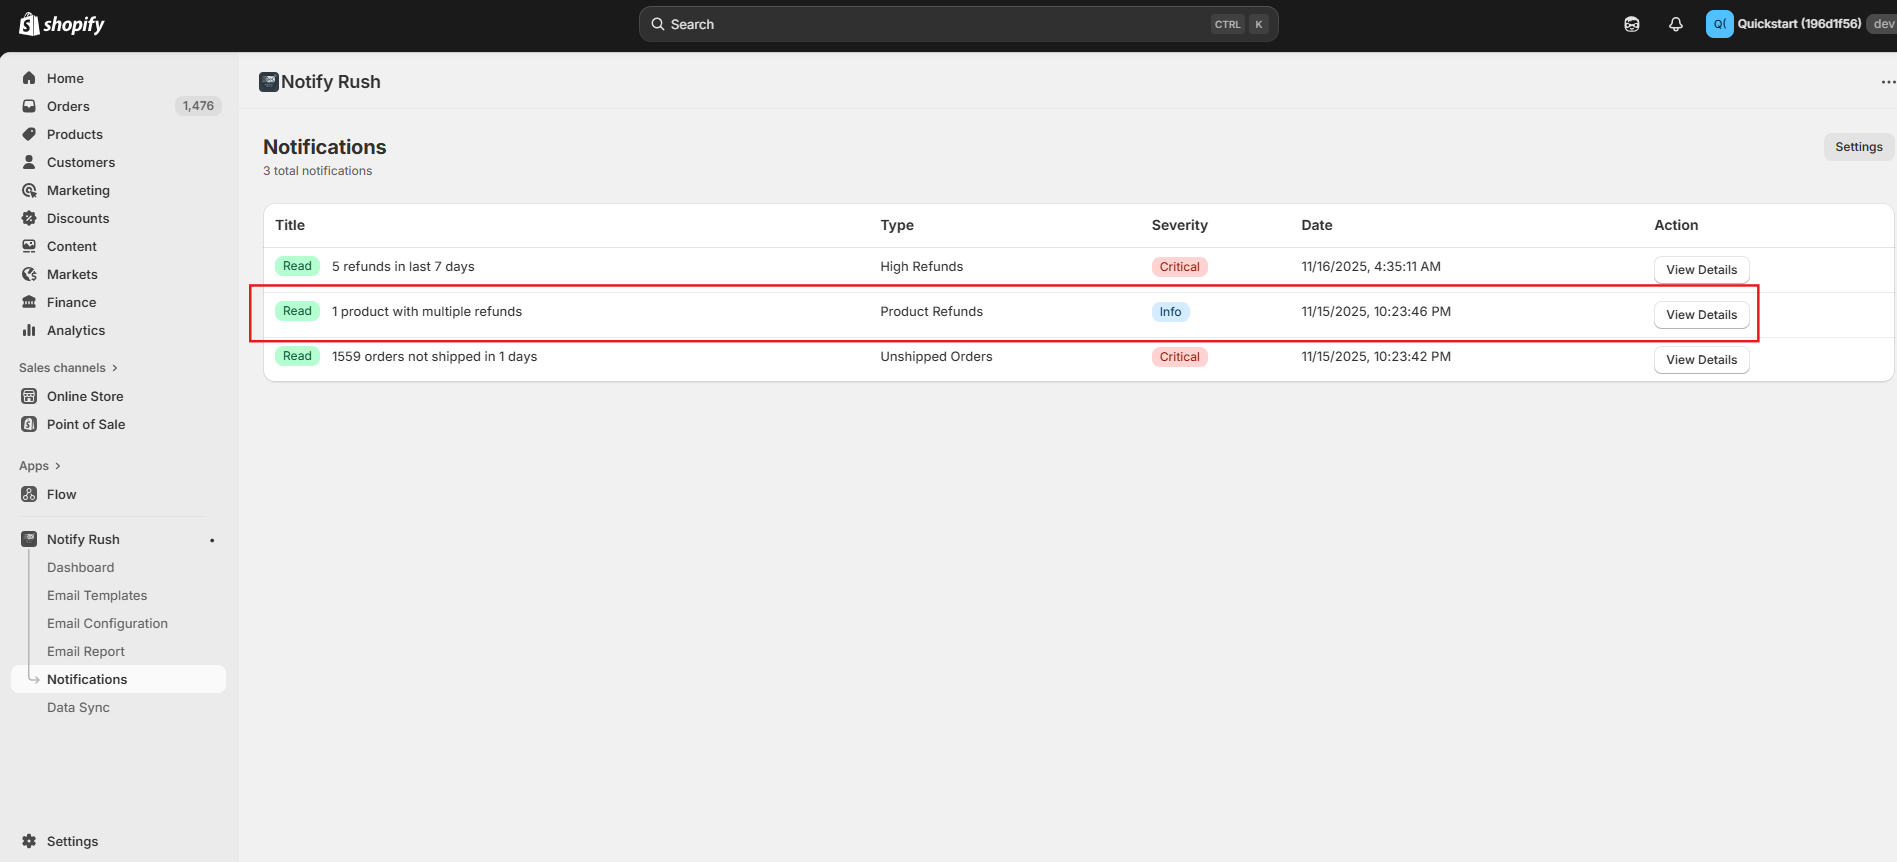Screen dimensions: 1897x862
Task: Expand the Apps section chevron
Action: 57,466
